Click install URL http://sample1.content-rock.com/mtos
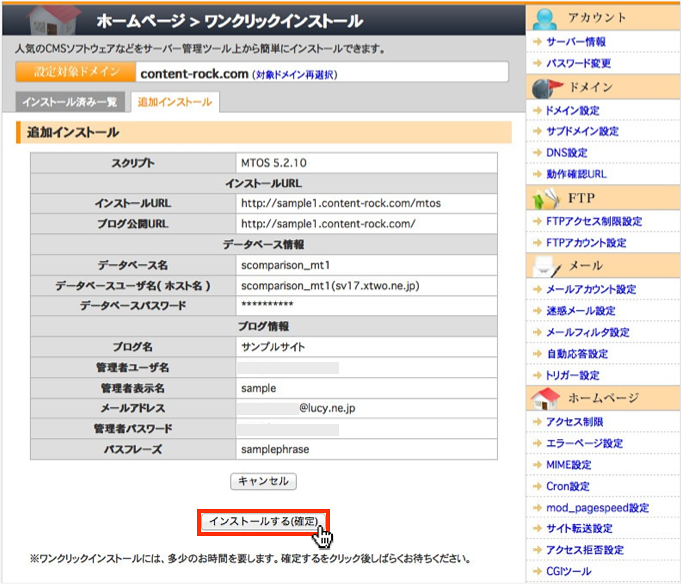Viewport: 681px width, 584px height. point(341,203)
